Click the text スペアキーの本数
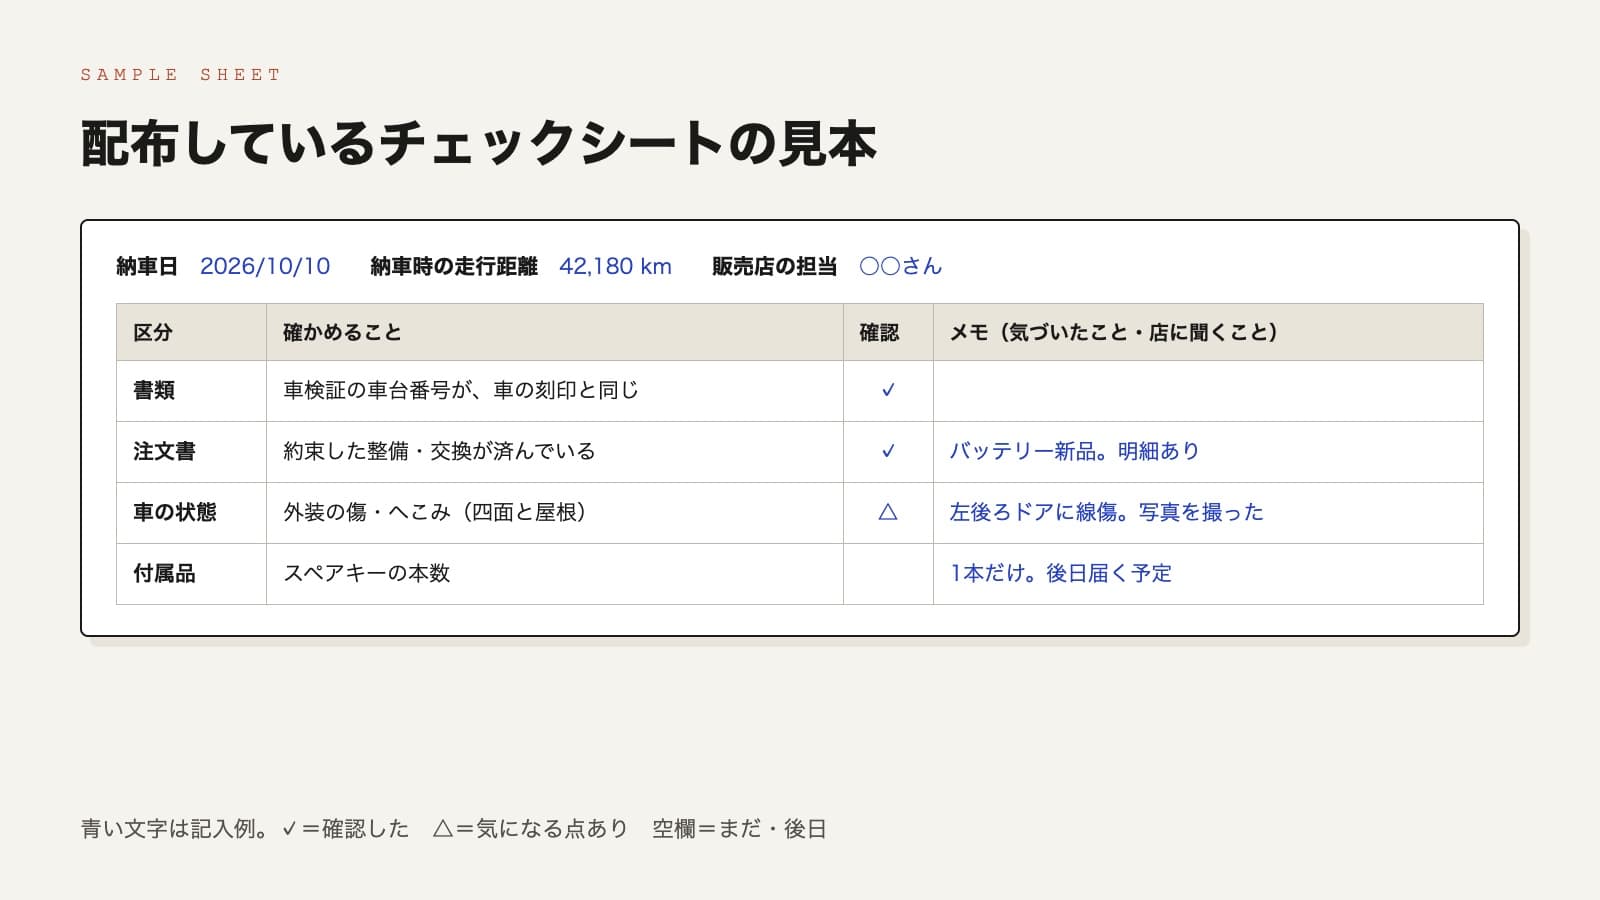Viewport: 1600px width, 900px height. tap(367, 573)
